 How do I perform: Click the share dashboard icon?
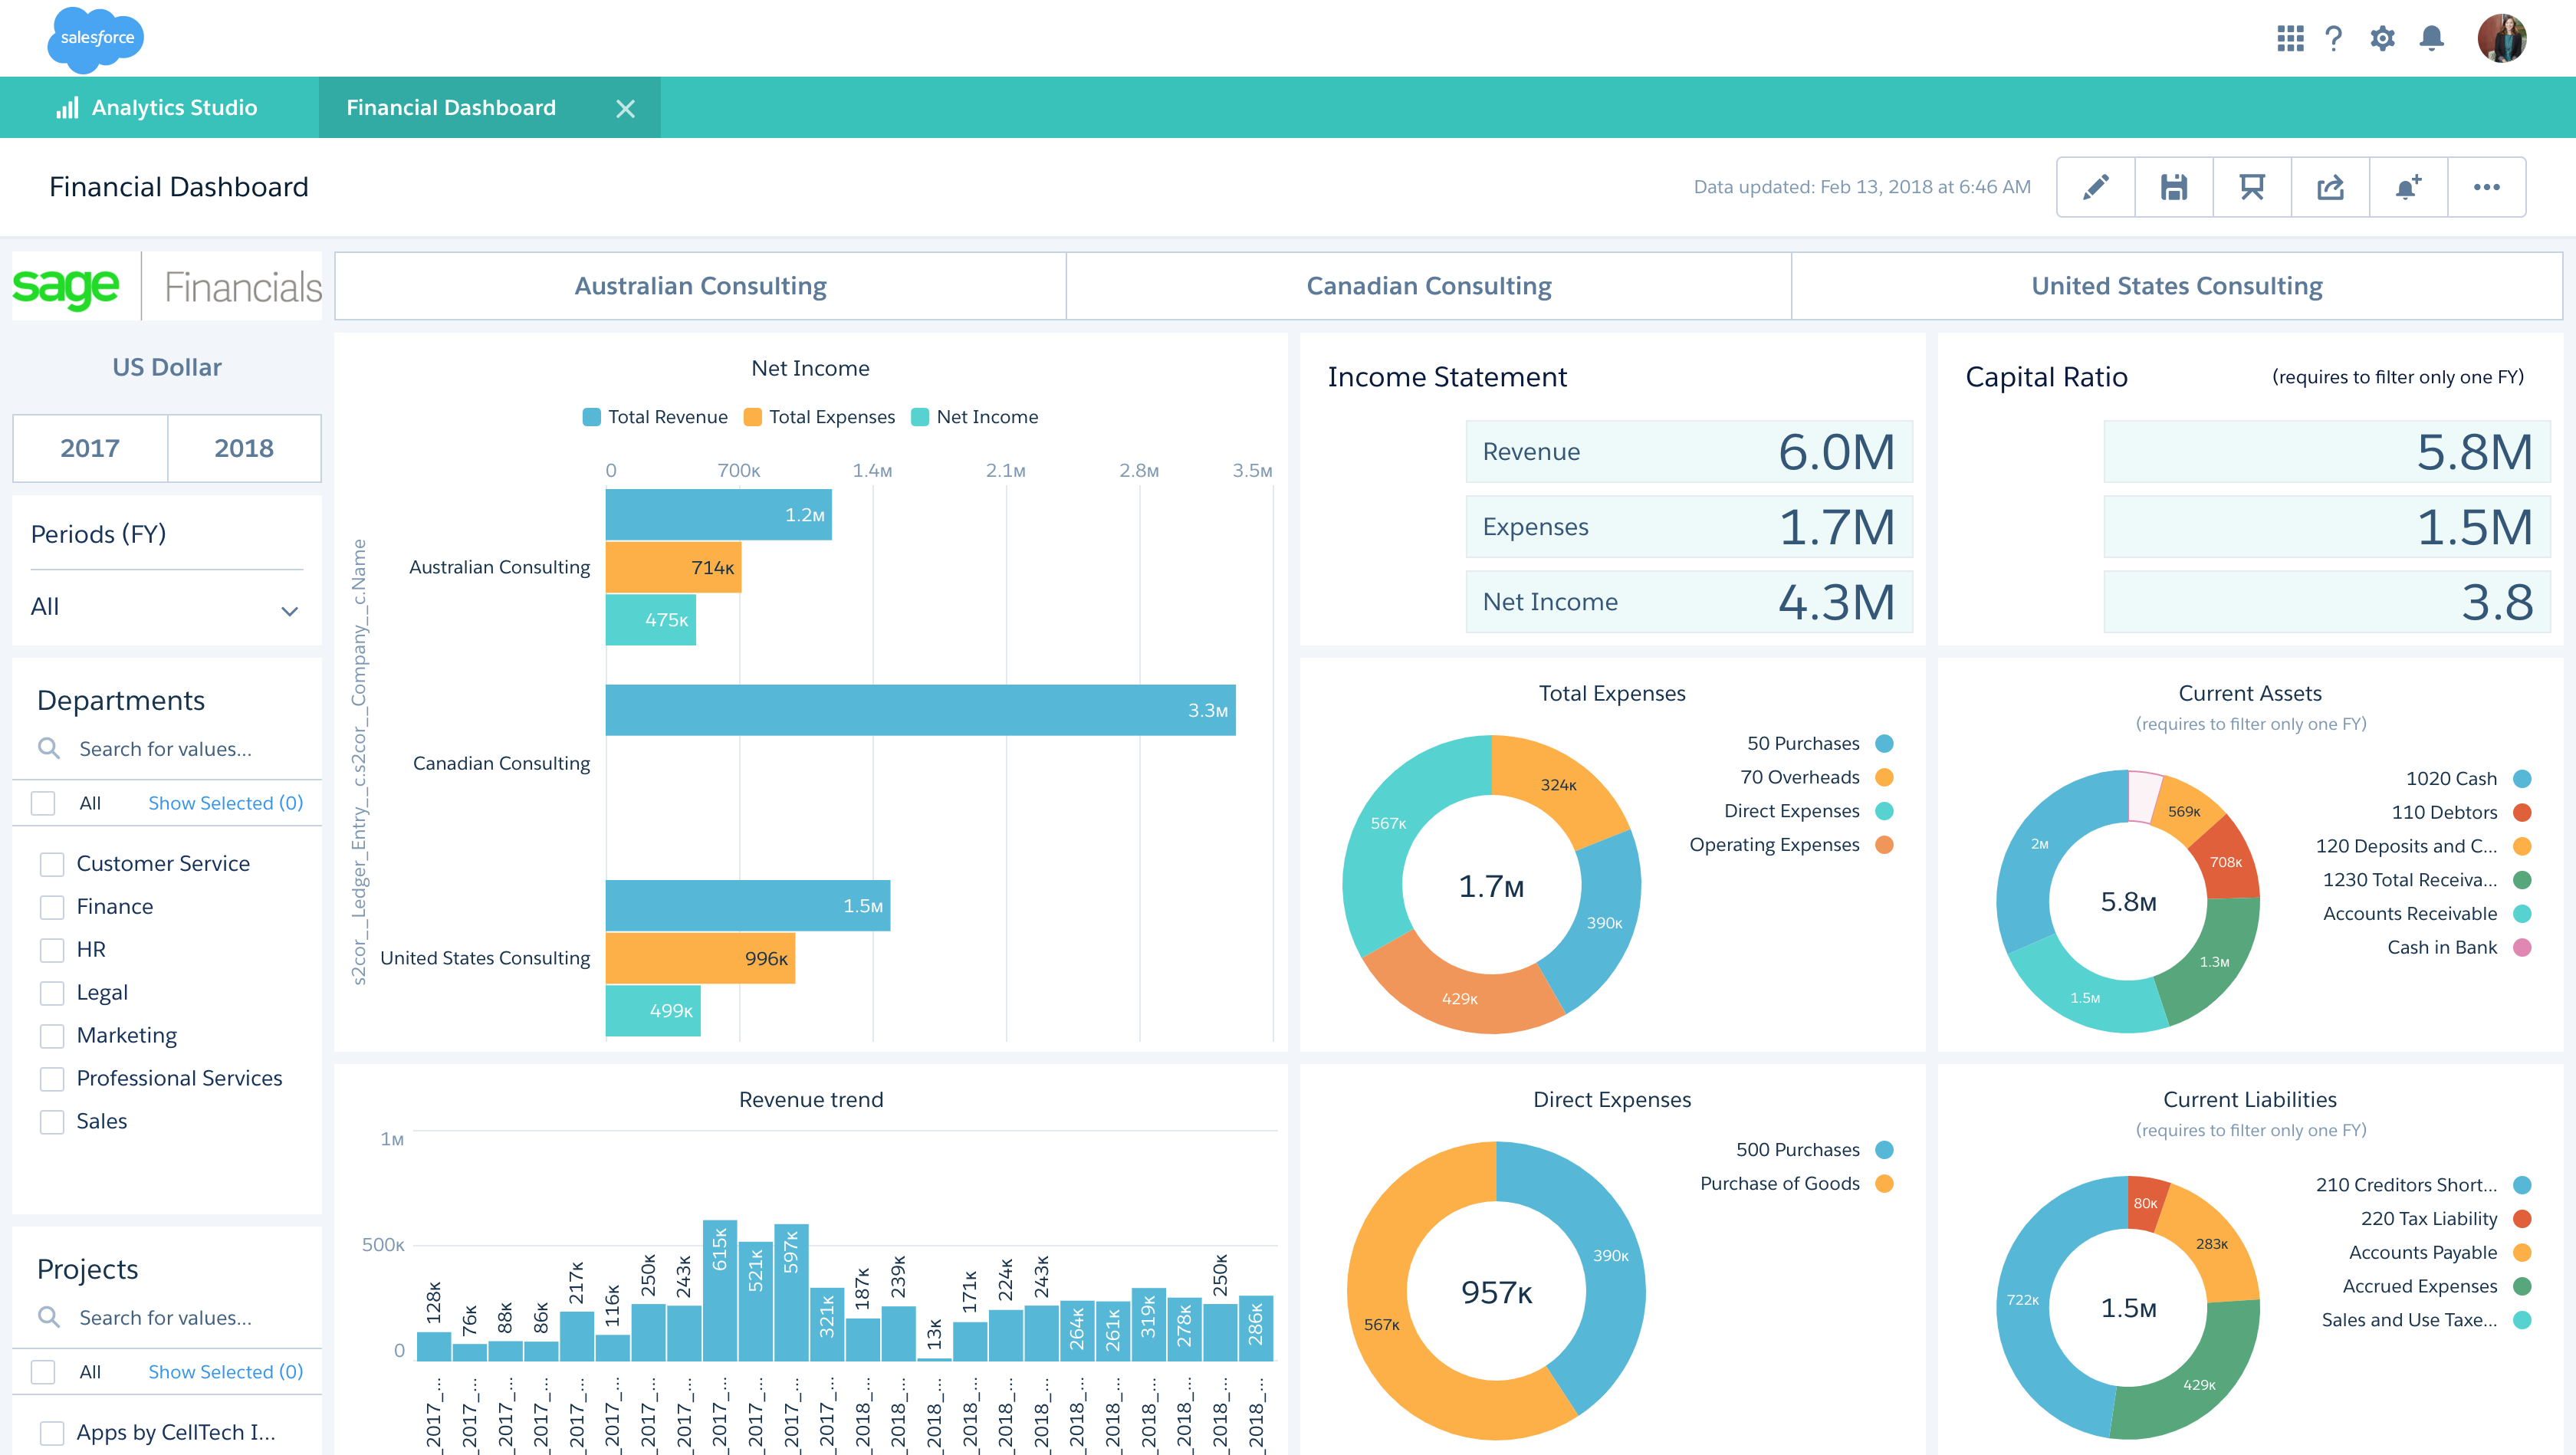coord(2330,187)
